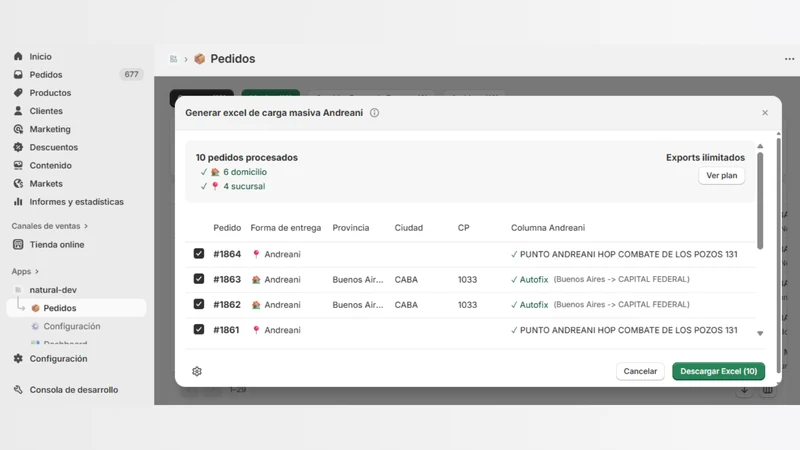
Task: Expand Canales de ventas section
Action: [x=49, y=226]
